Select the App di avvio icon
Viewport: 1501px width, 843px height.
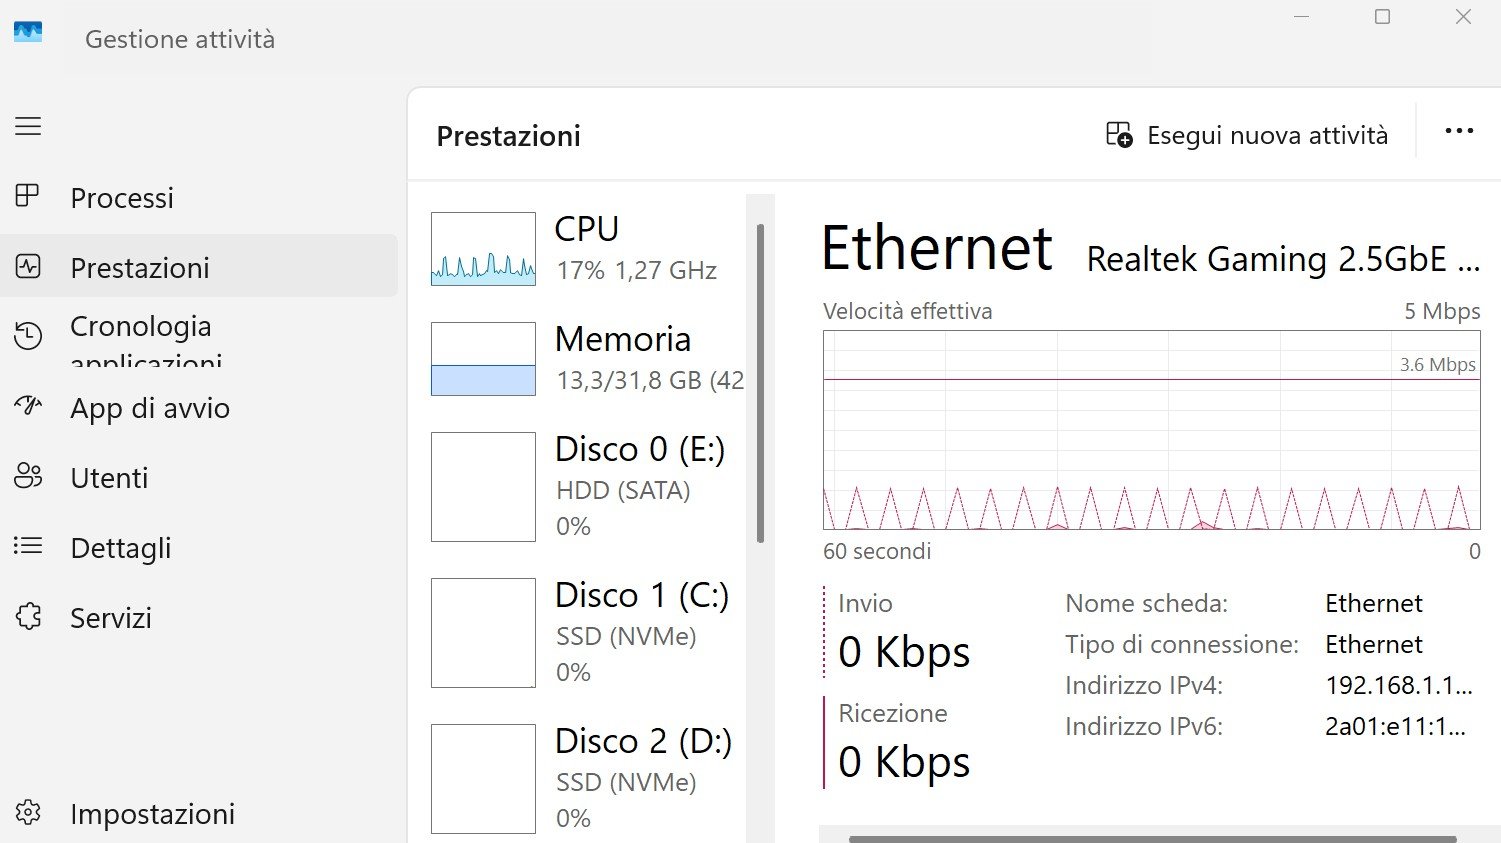click(28, 406)
